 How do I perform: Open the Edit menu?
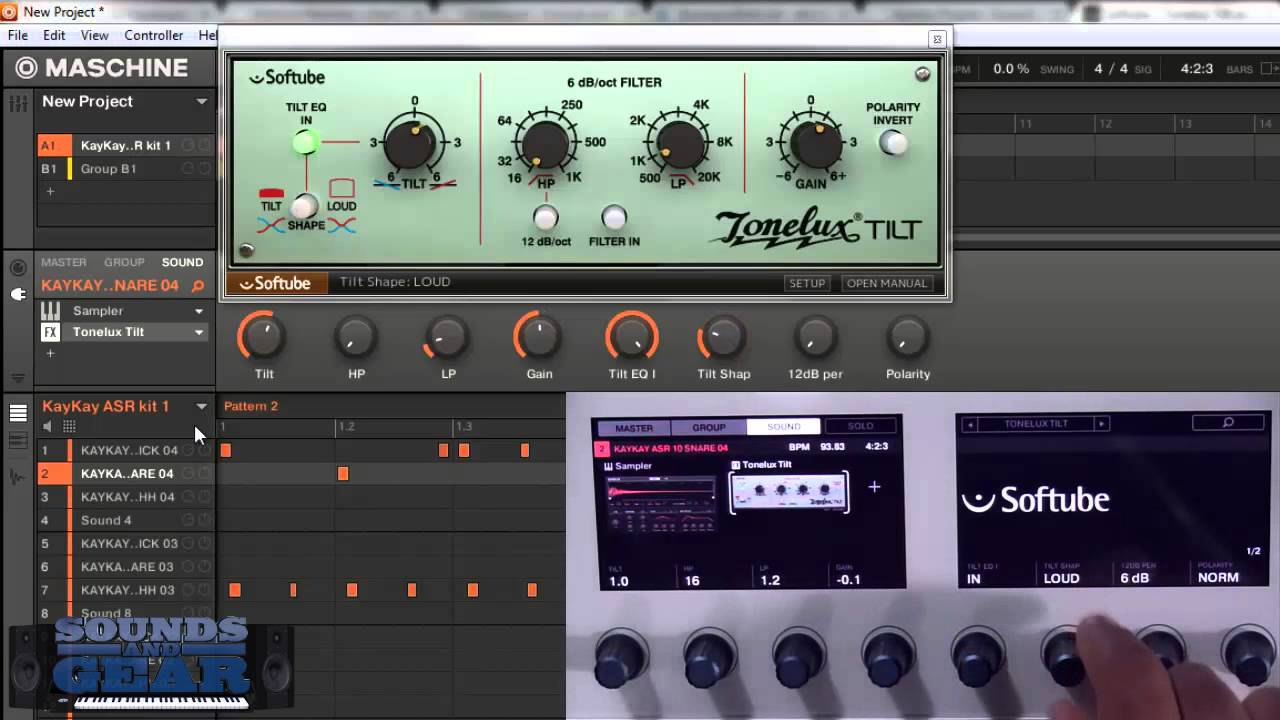click(54, 35)
